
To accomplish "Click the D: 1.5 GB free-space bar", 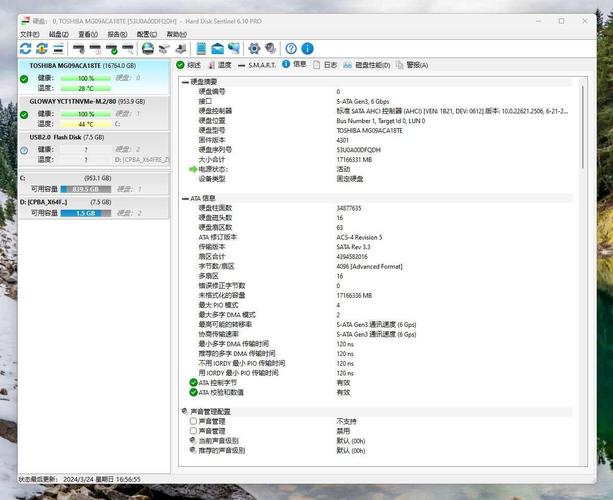I will coord(86,213).
